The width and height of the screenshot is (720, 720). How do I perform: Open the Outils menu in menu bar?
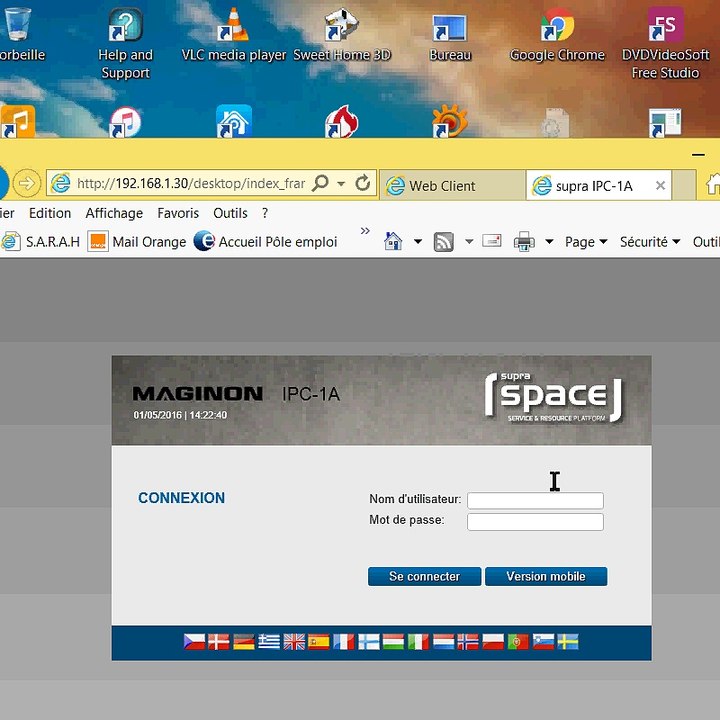(230, 213)
